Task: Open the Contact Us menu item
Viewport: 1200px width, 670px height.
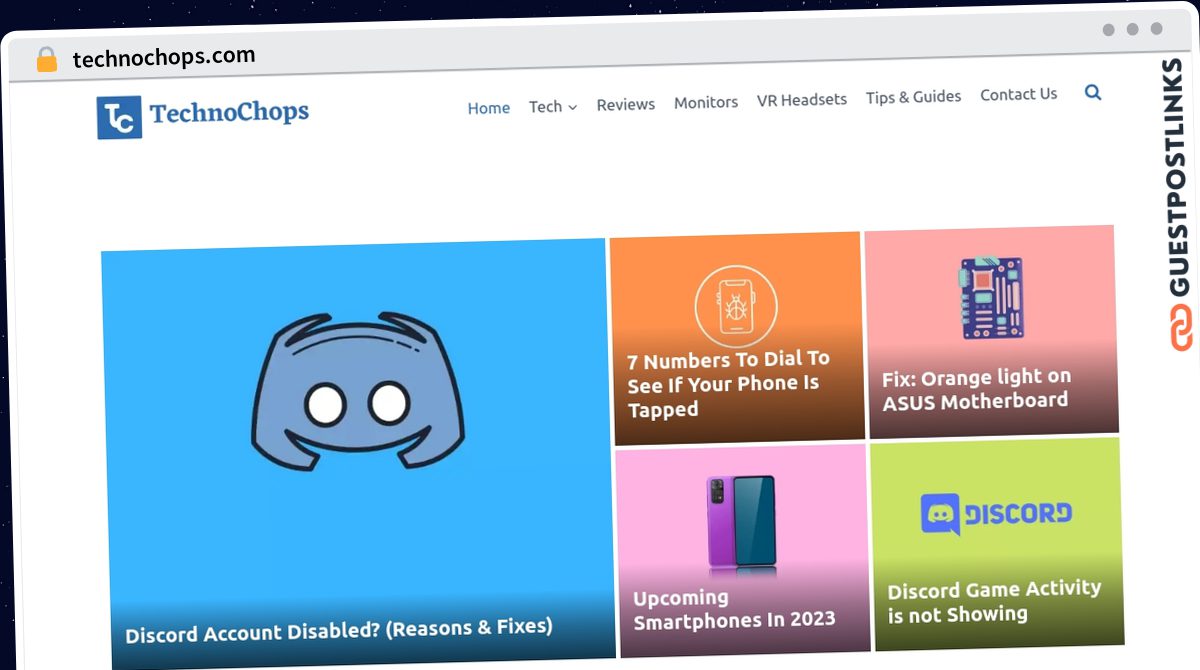Action: pos(1019,94)
